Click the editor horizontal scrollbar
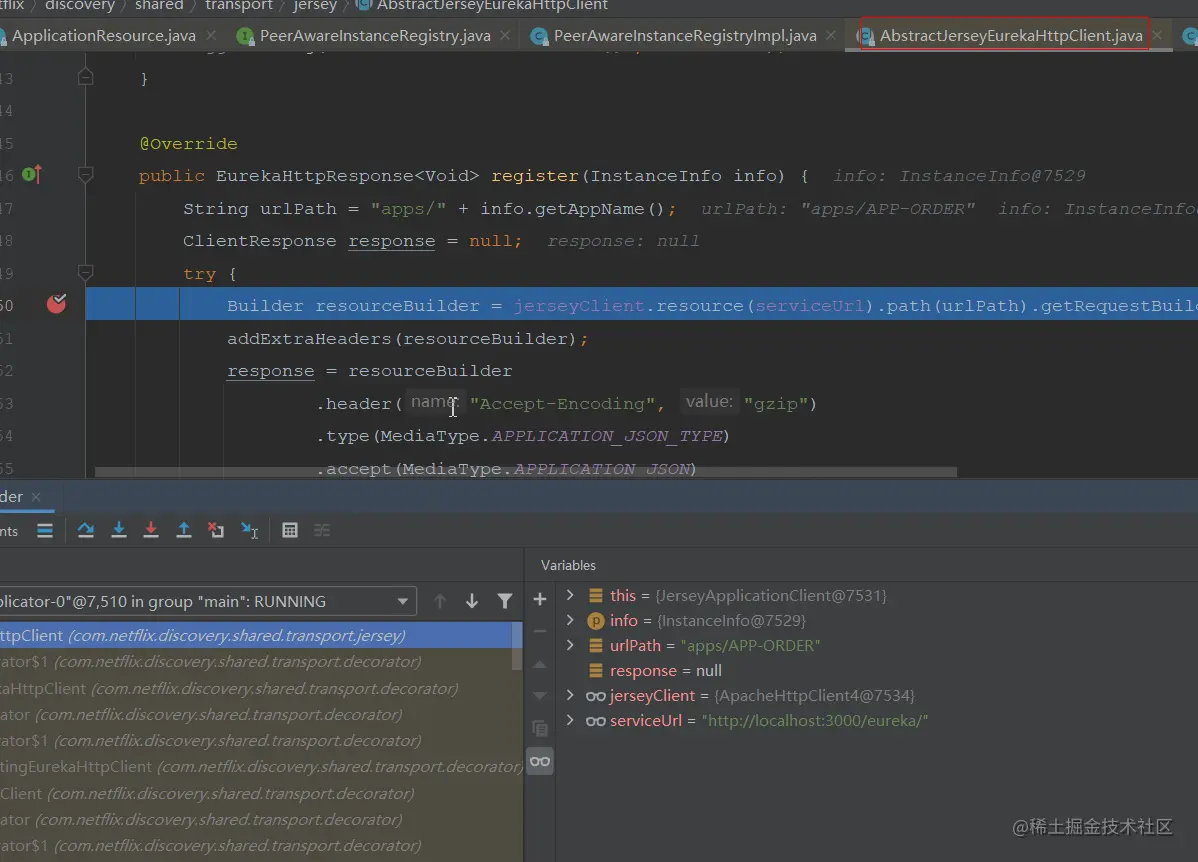Image resolution: width=1198 pixels, height=862 pixels. pos(526,472)
